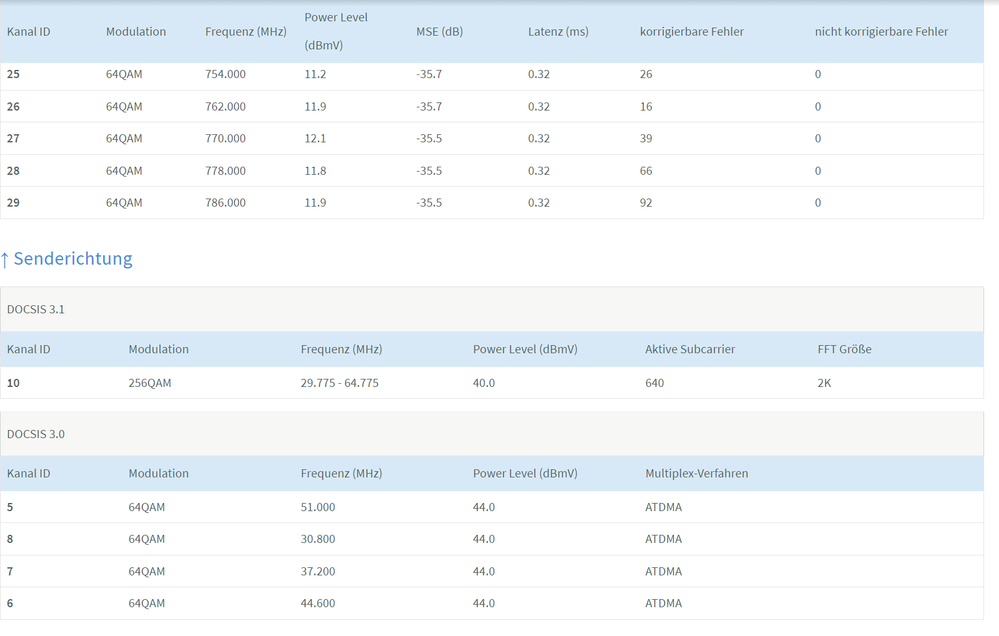The width and height of the screenshot is (999, 636).
Task: Select the DOCSIS 3.1 section header
Action: (36, 310)
